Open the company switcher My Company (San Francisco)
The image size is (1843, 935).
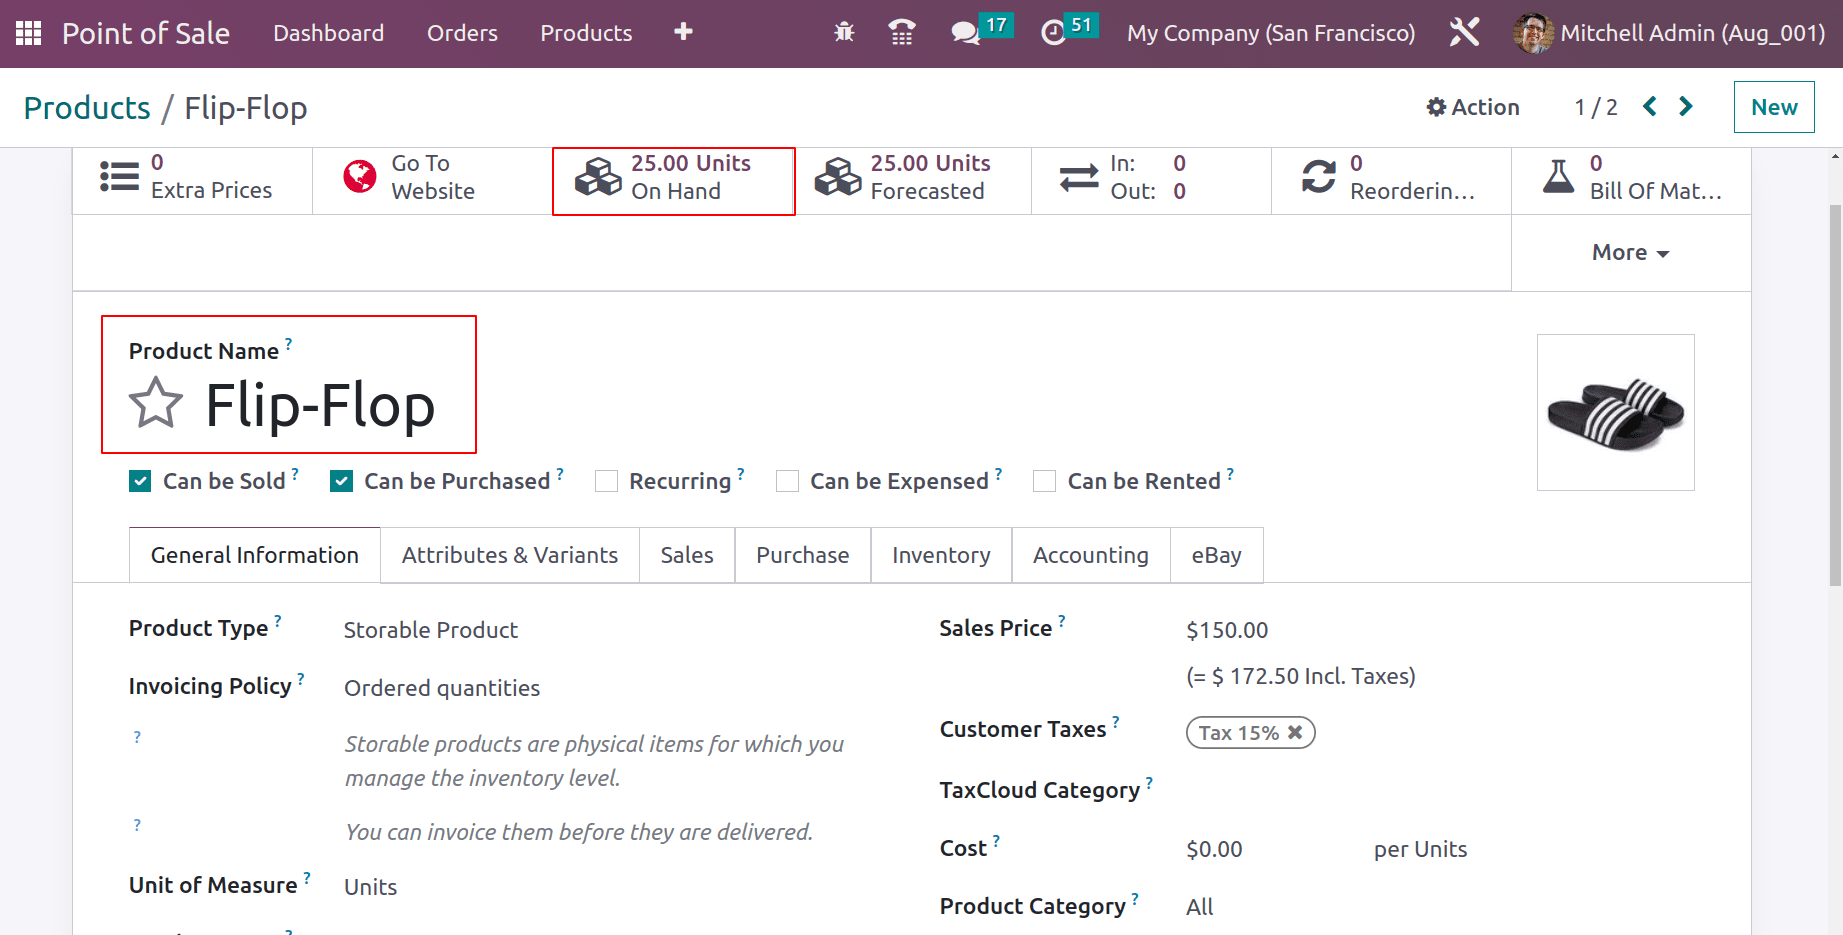point(1270,33)
